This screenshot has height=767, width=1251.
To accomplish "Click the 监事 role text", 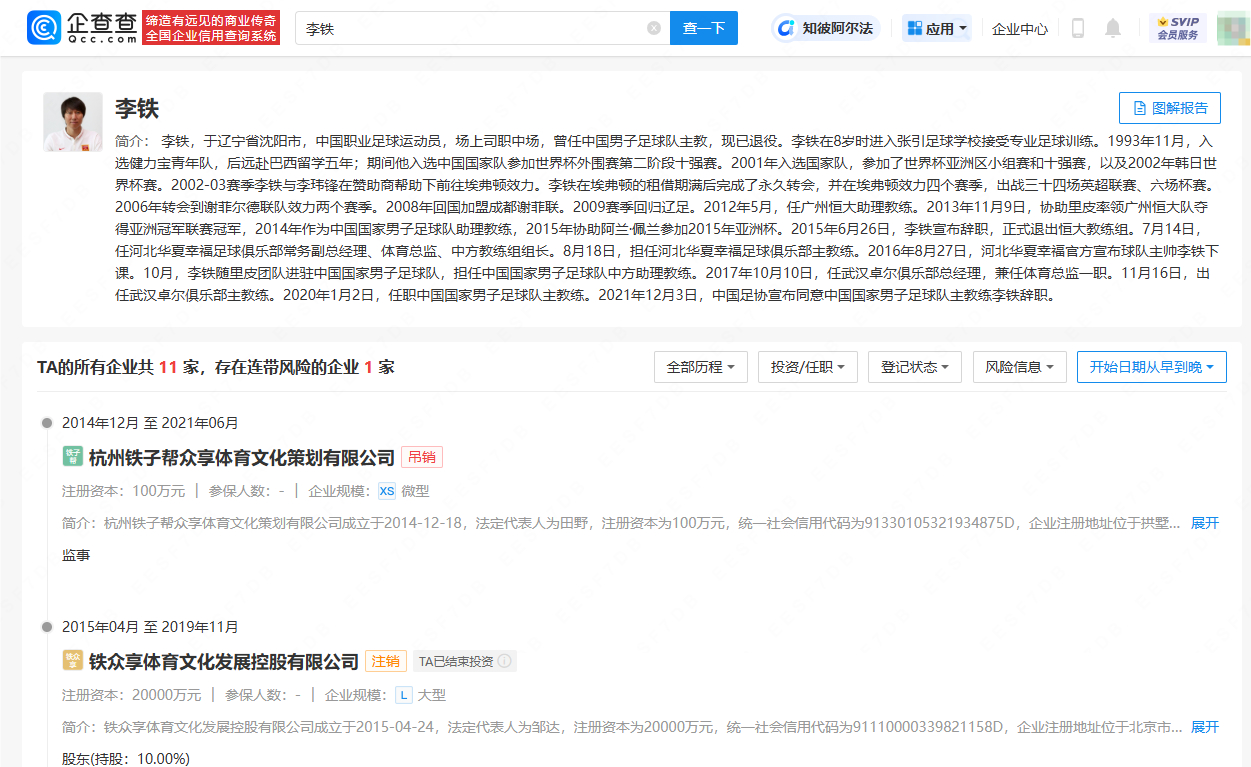I will [x=76, y=555].
